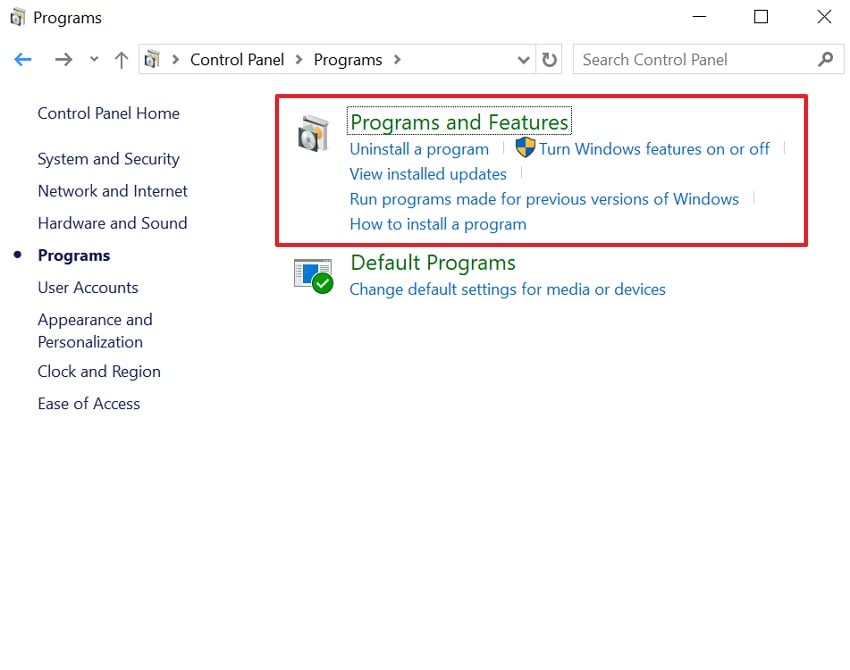This screenshot has height=670, width=850.
Task: Select Control Panel in the breadcrumb path
Action: coord(237,59)
